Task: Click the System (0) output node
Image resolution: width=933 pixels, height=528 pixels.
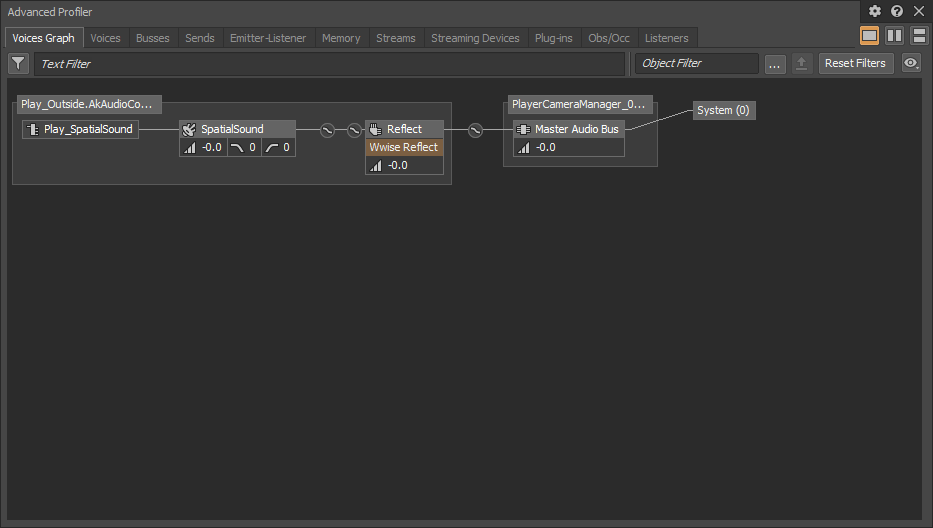Action: coord(723,110)
